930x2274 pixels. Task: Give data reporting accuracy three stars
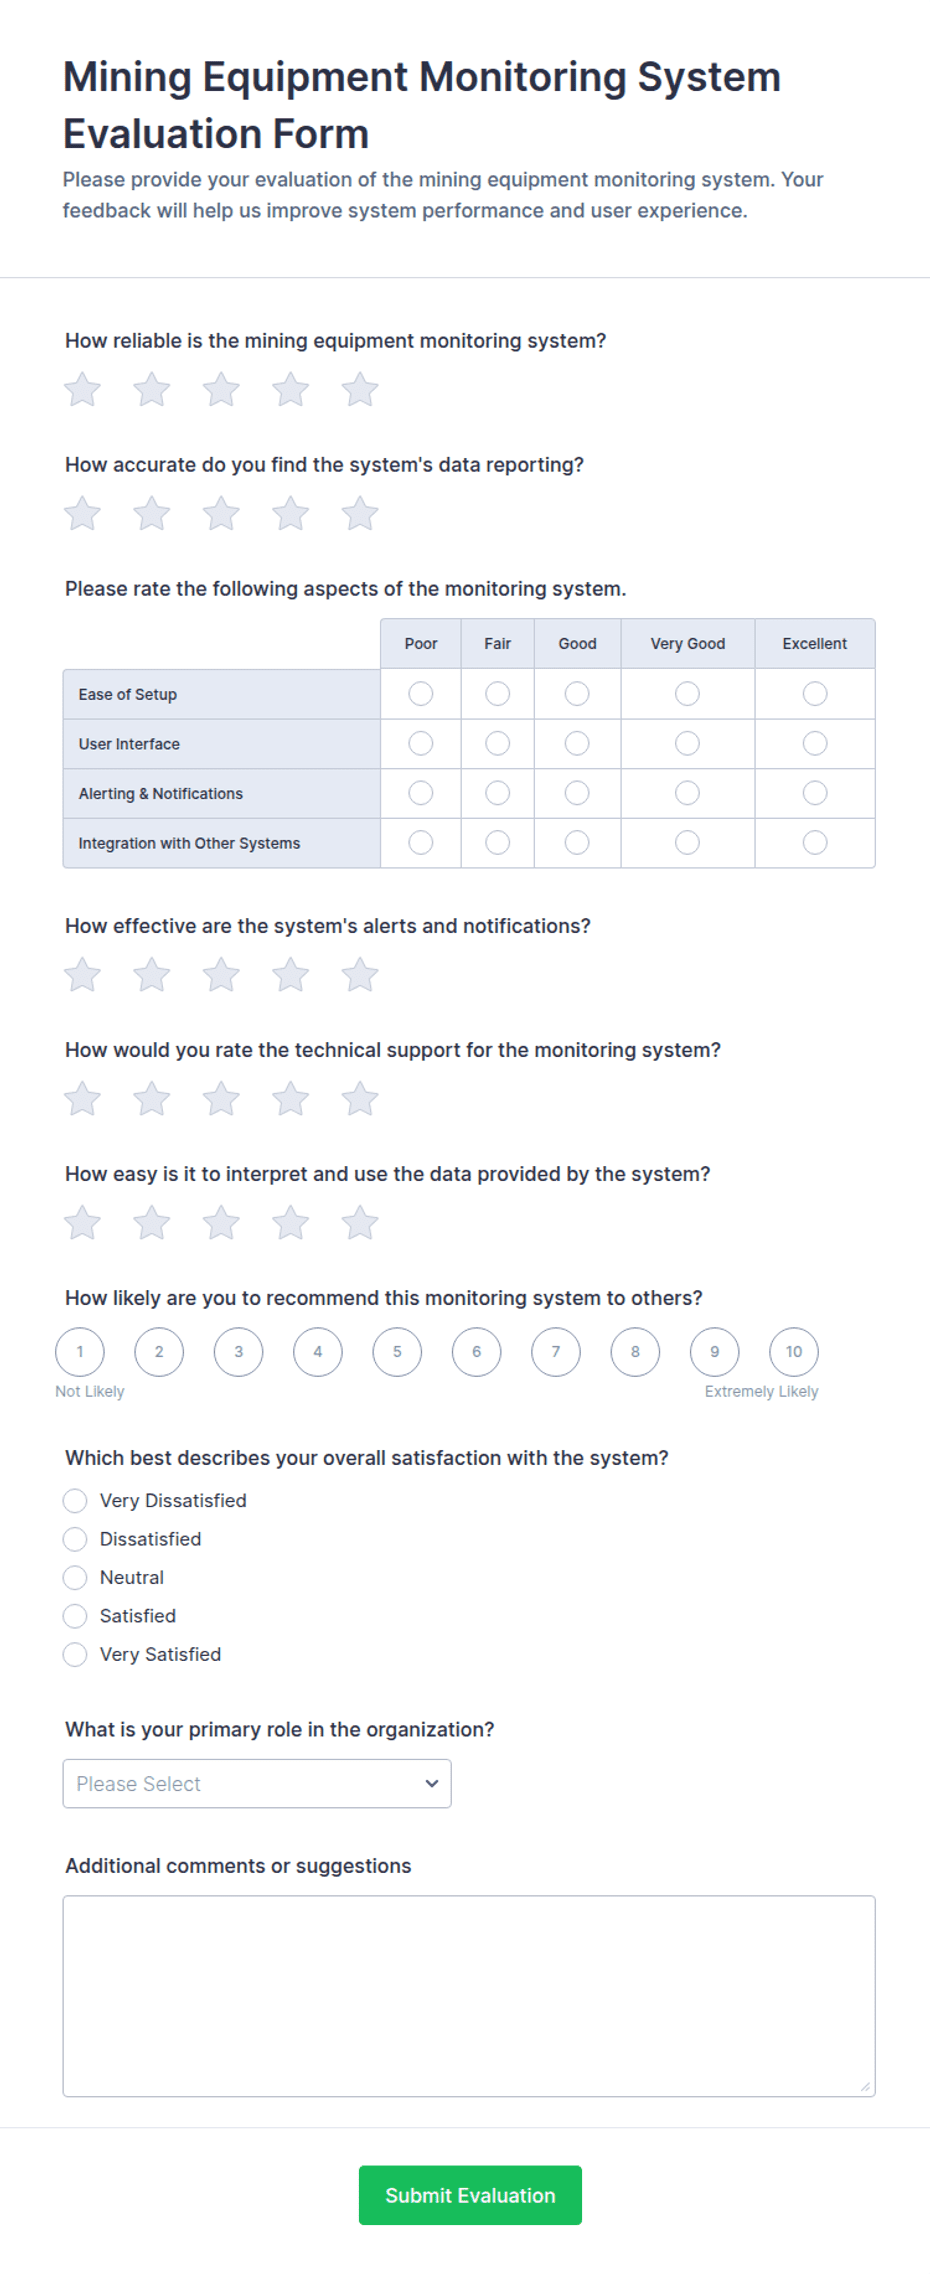(221, 514)
